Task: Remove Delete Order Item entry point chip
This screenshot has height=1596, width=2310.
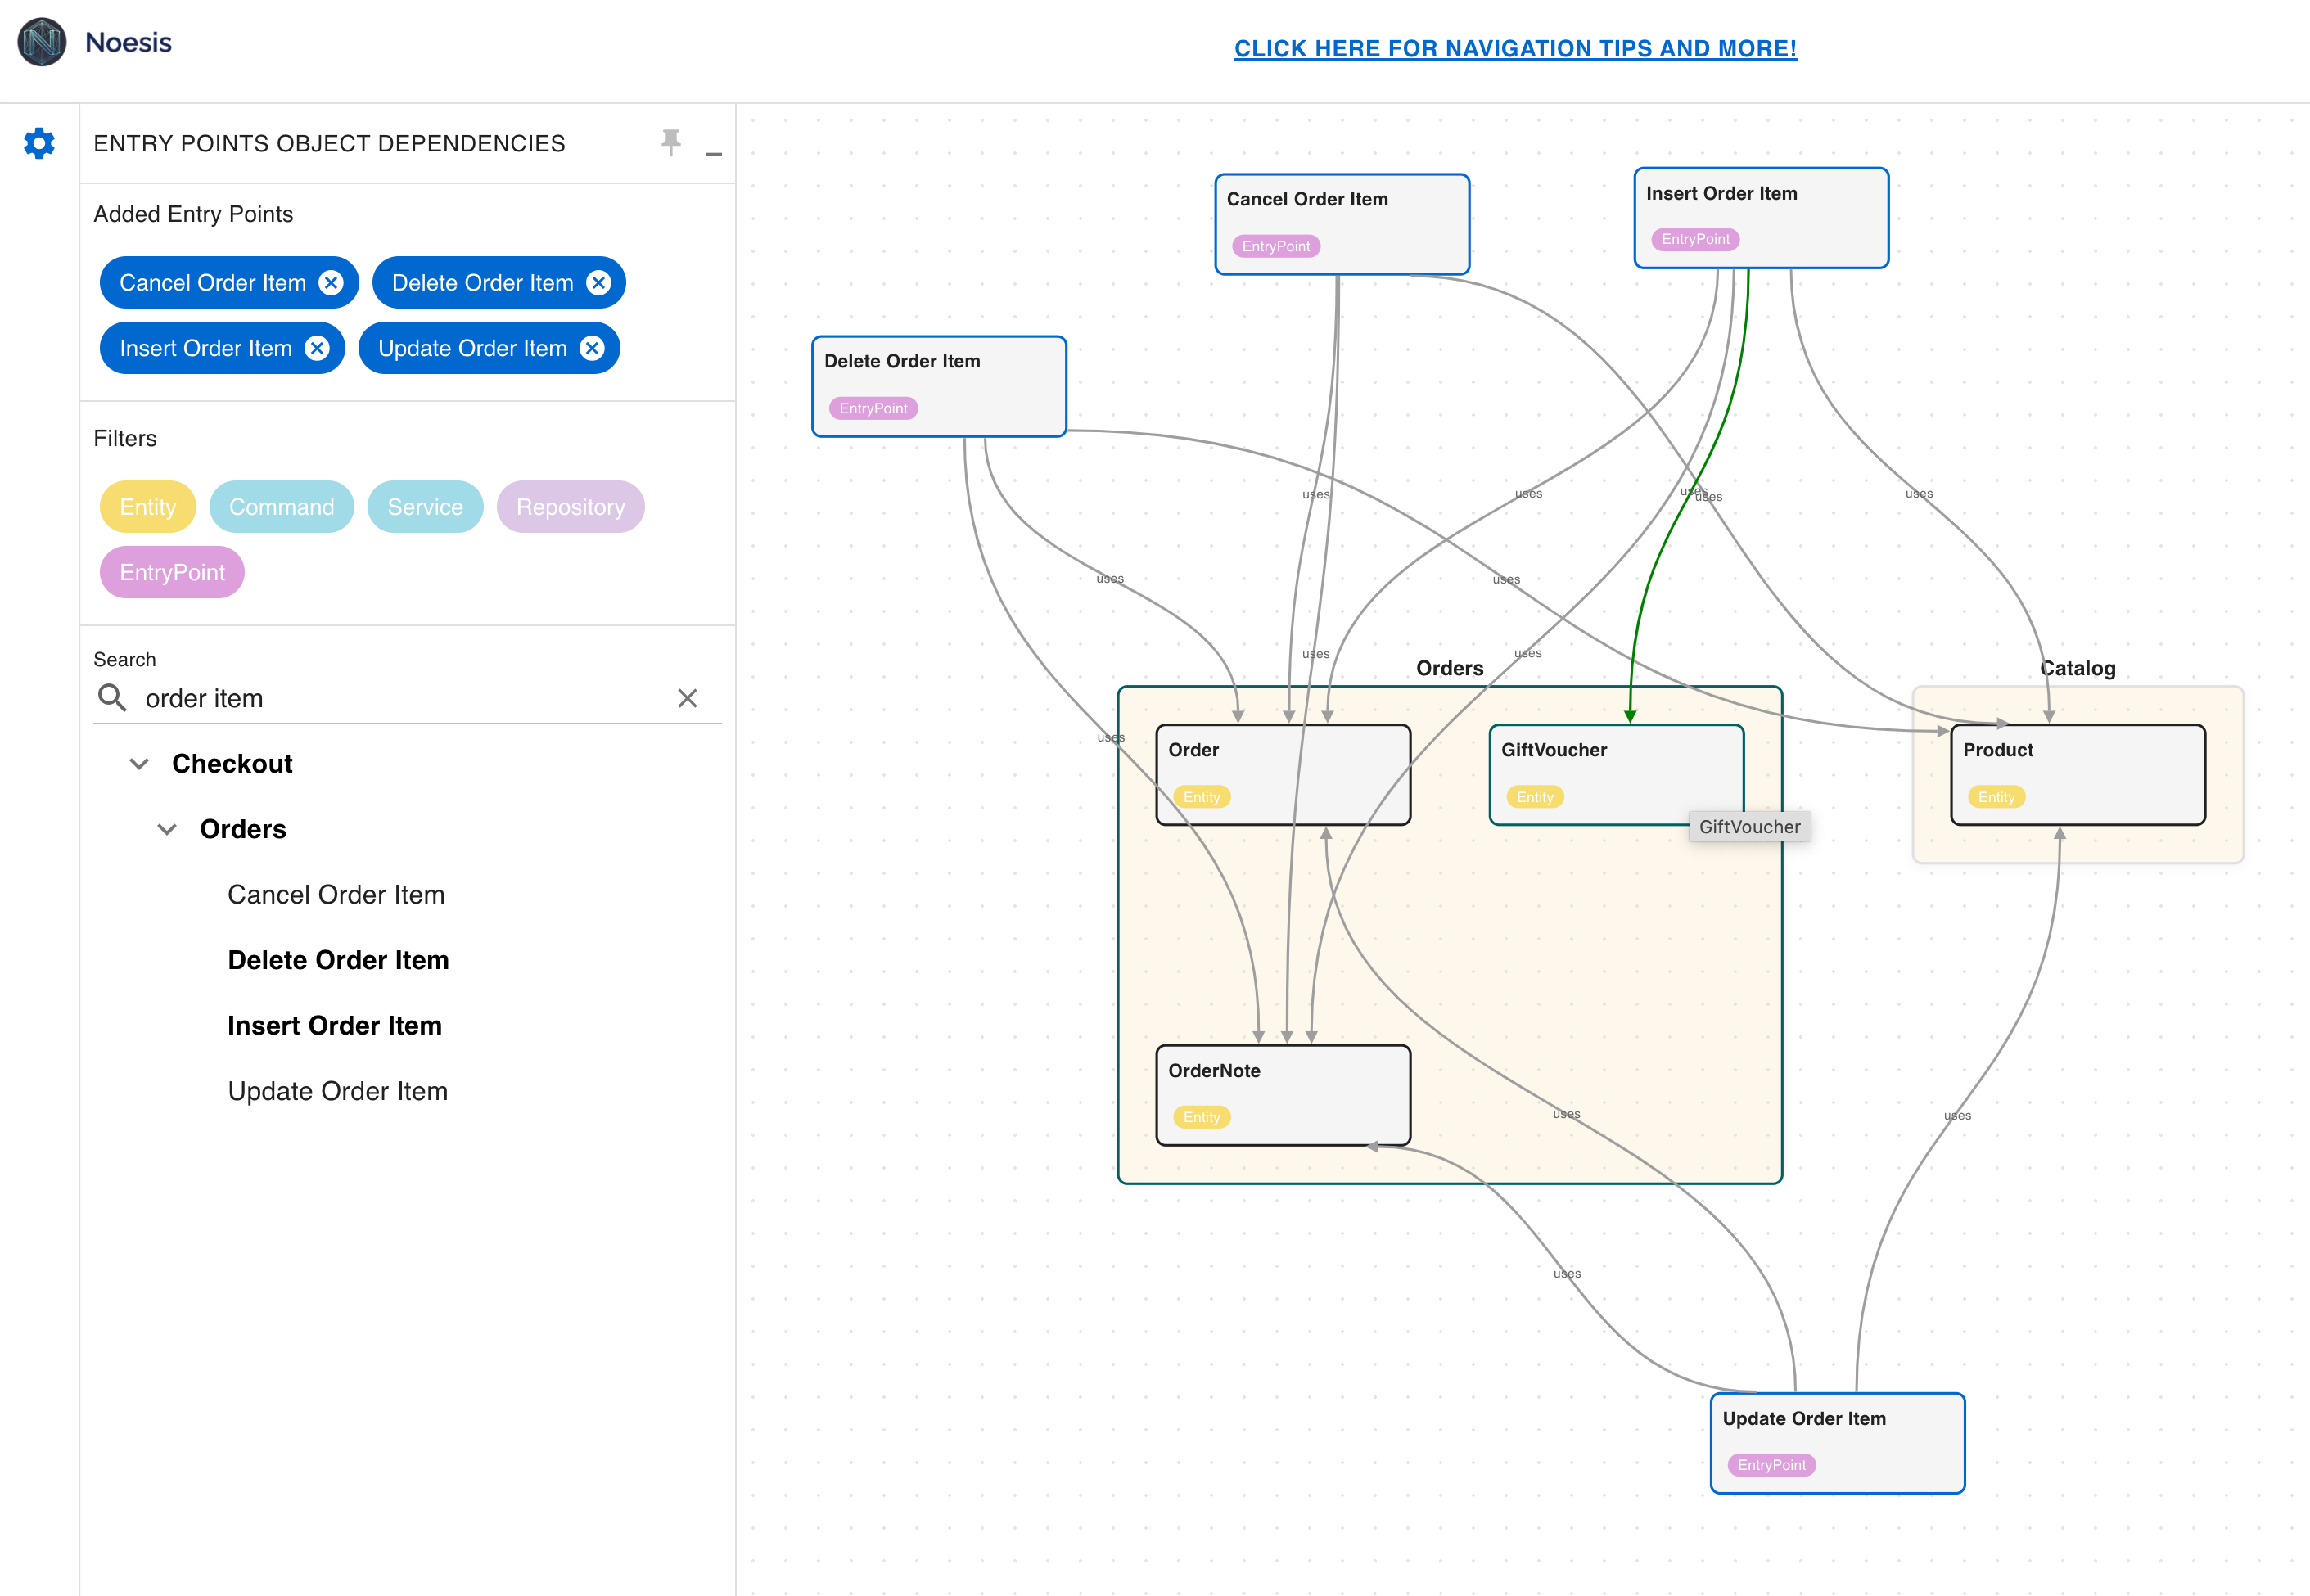Action: pos(598,283)
